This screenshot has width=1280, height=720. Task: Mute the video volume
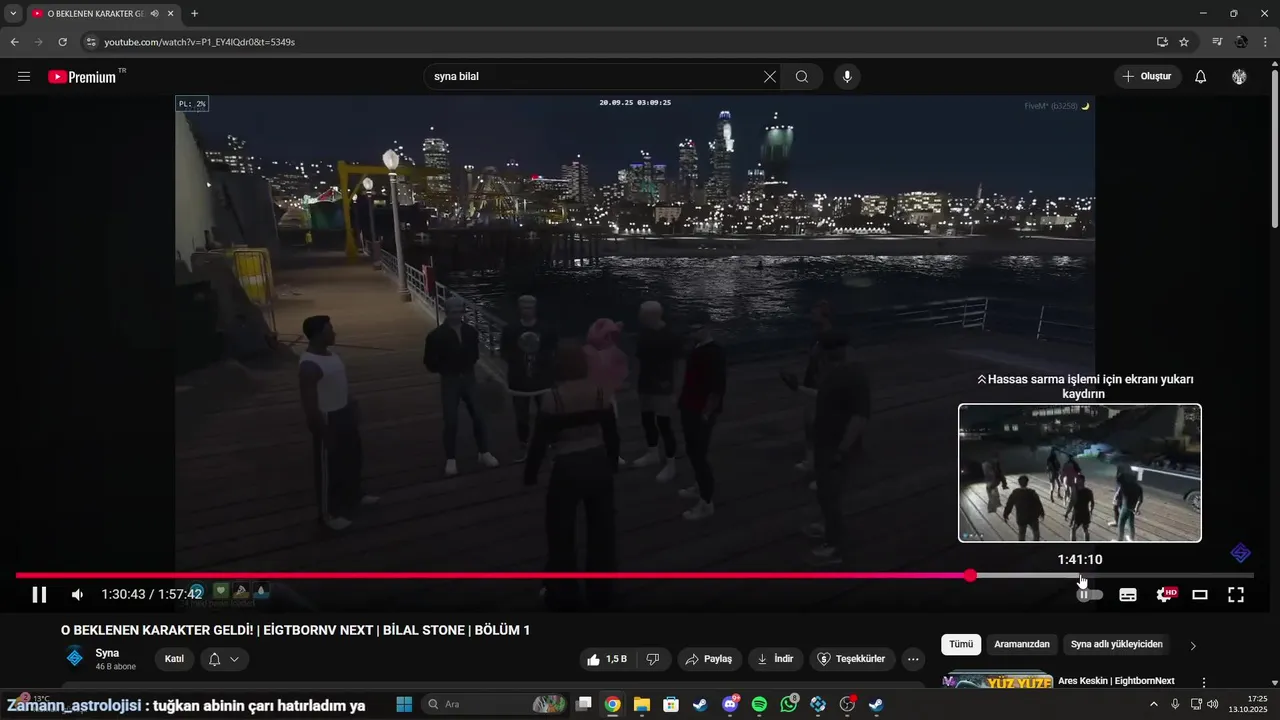78,595
